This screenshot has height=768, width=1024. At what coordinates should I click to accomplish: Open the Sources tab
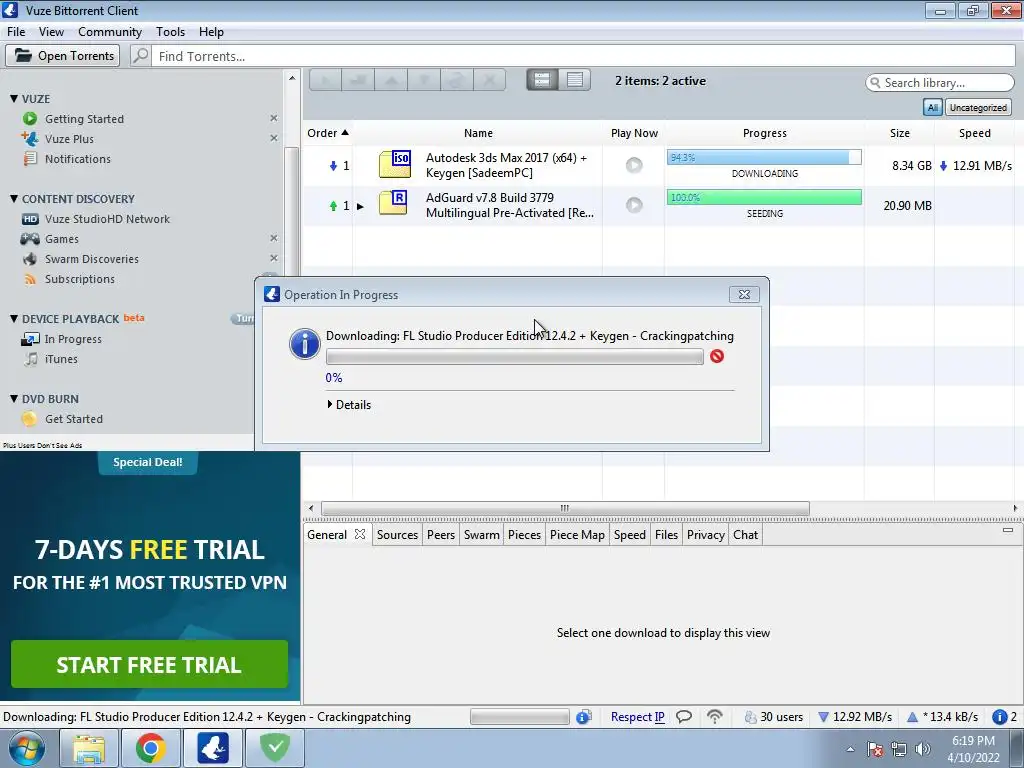pyautogui.click(x=397, y=535)
